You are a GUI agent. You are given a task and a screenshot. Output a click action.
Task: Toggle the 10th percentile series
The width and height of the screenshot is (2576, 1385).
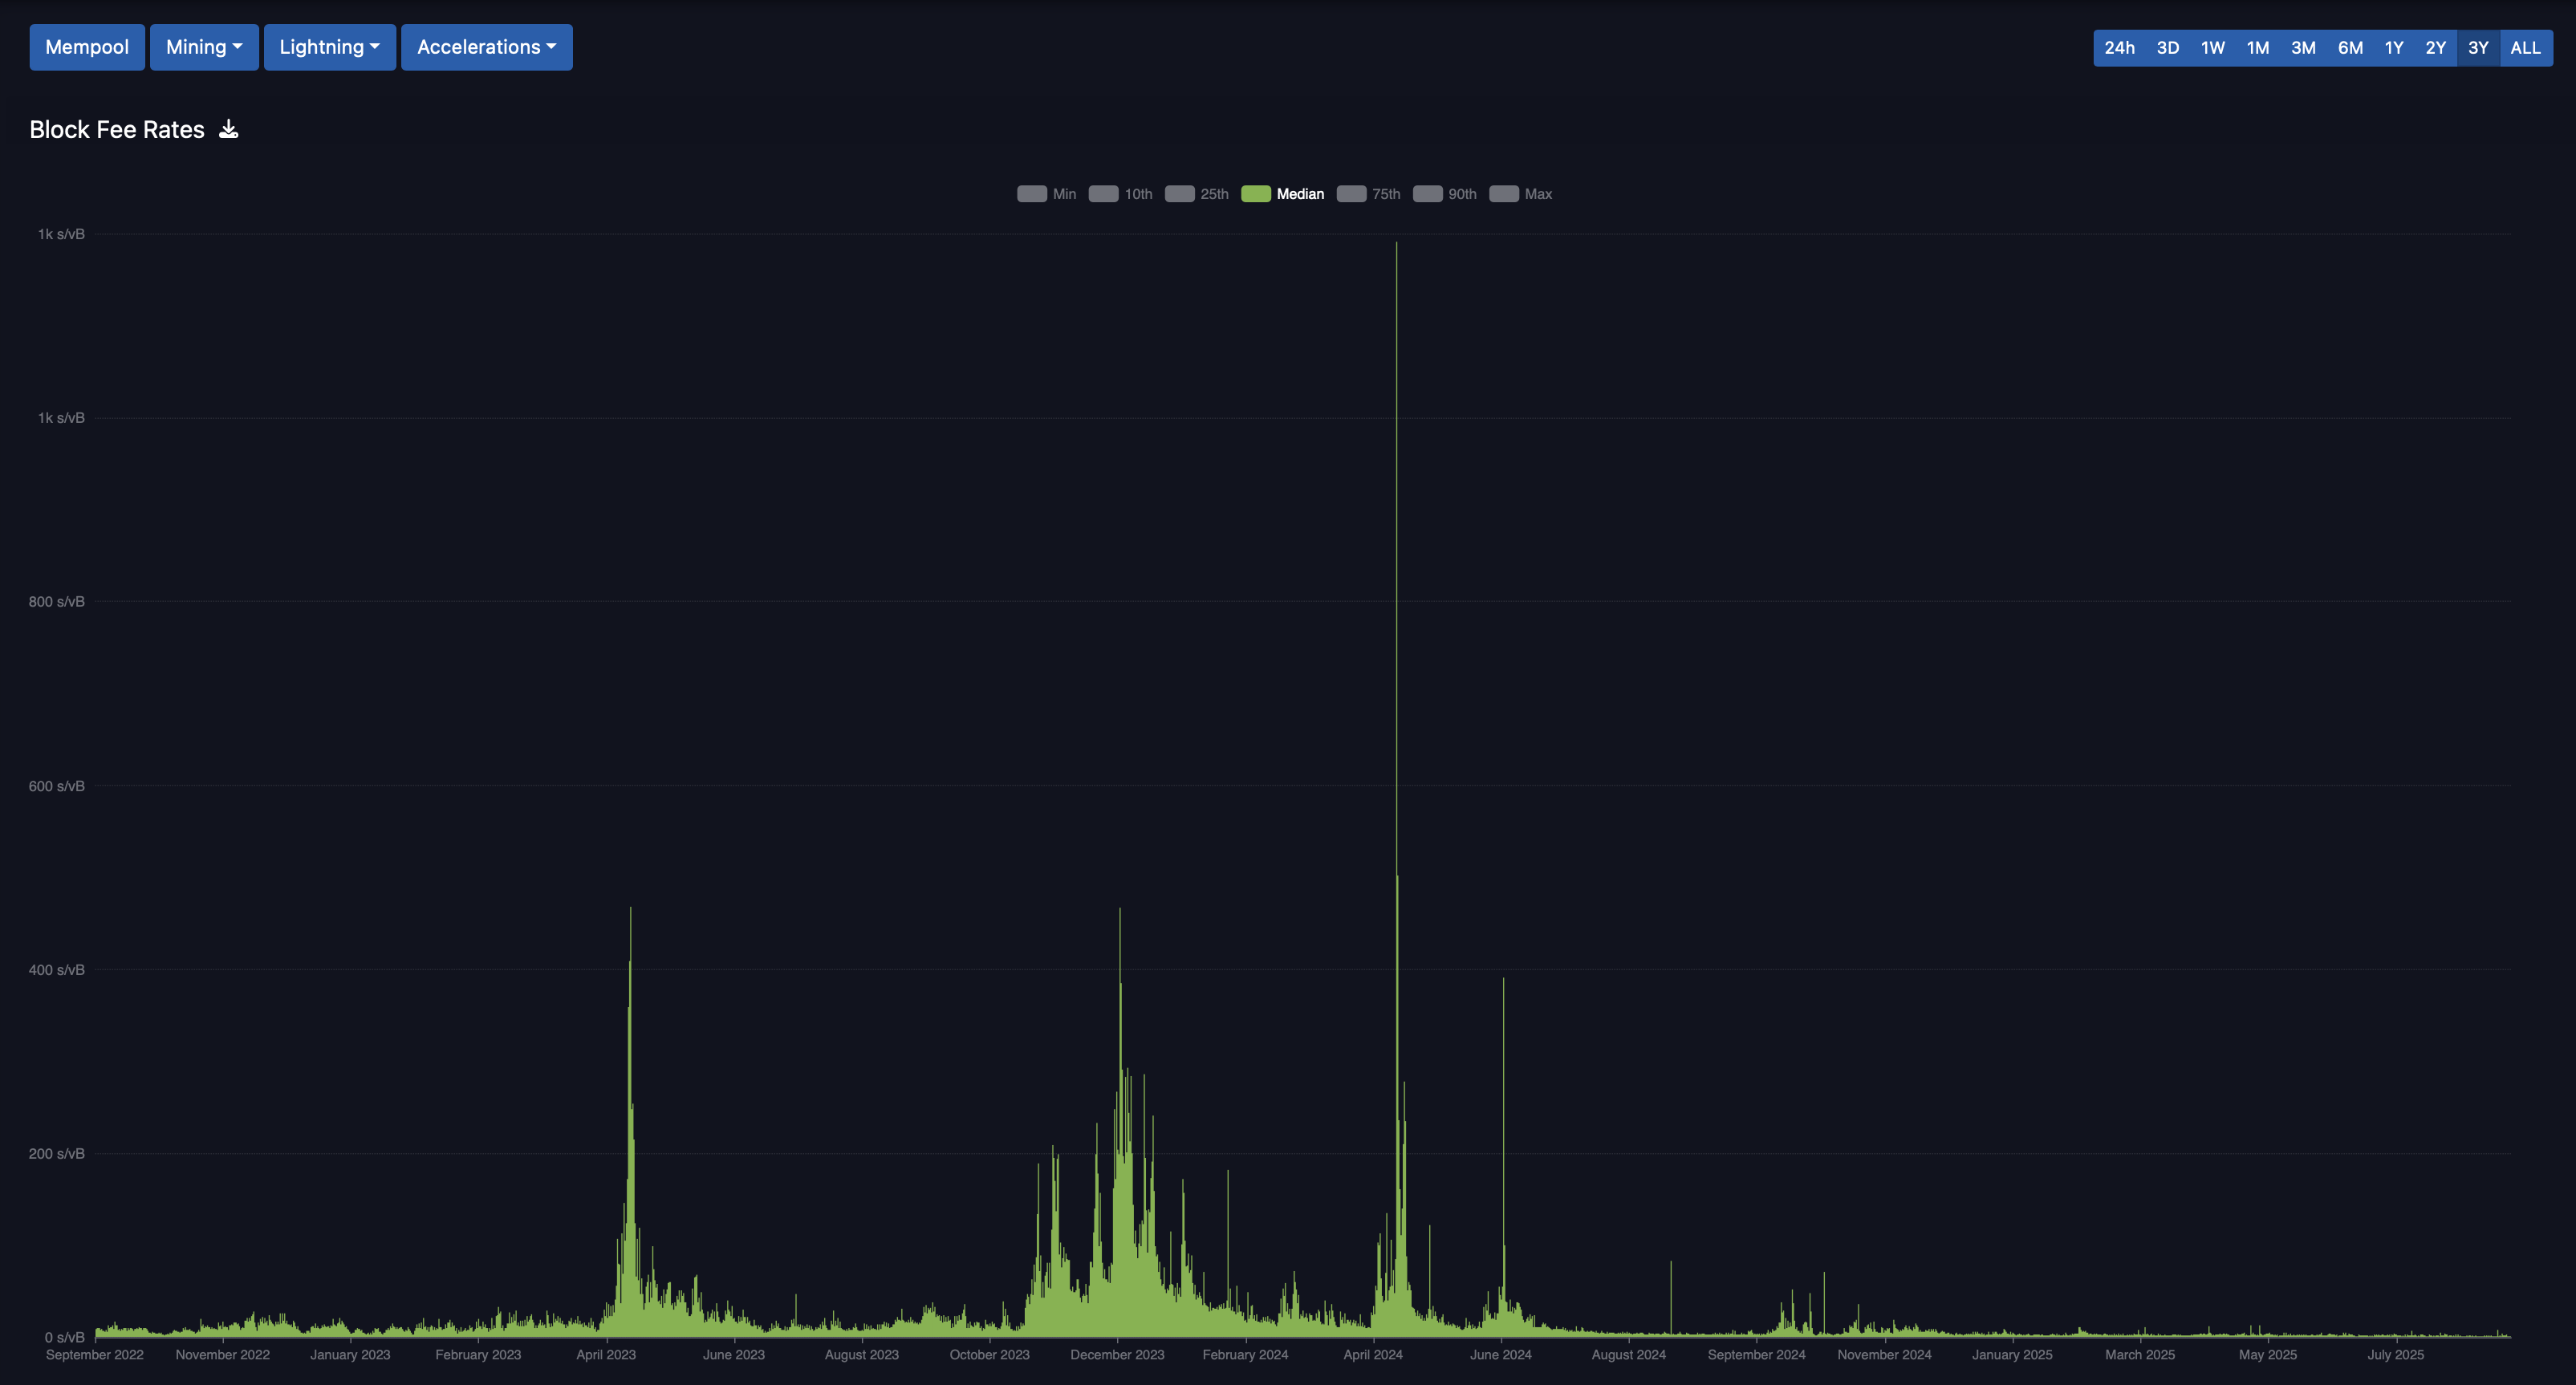[x=1120, y=194]
